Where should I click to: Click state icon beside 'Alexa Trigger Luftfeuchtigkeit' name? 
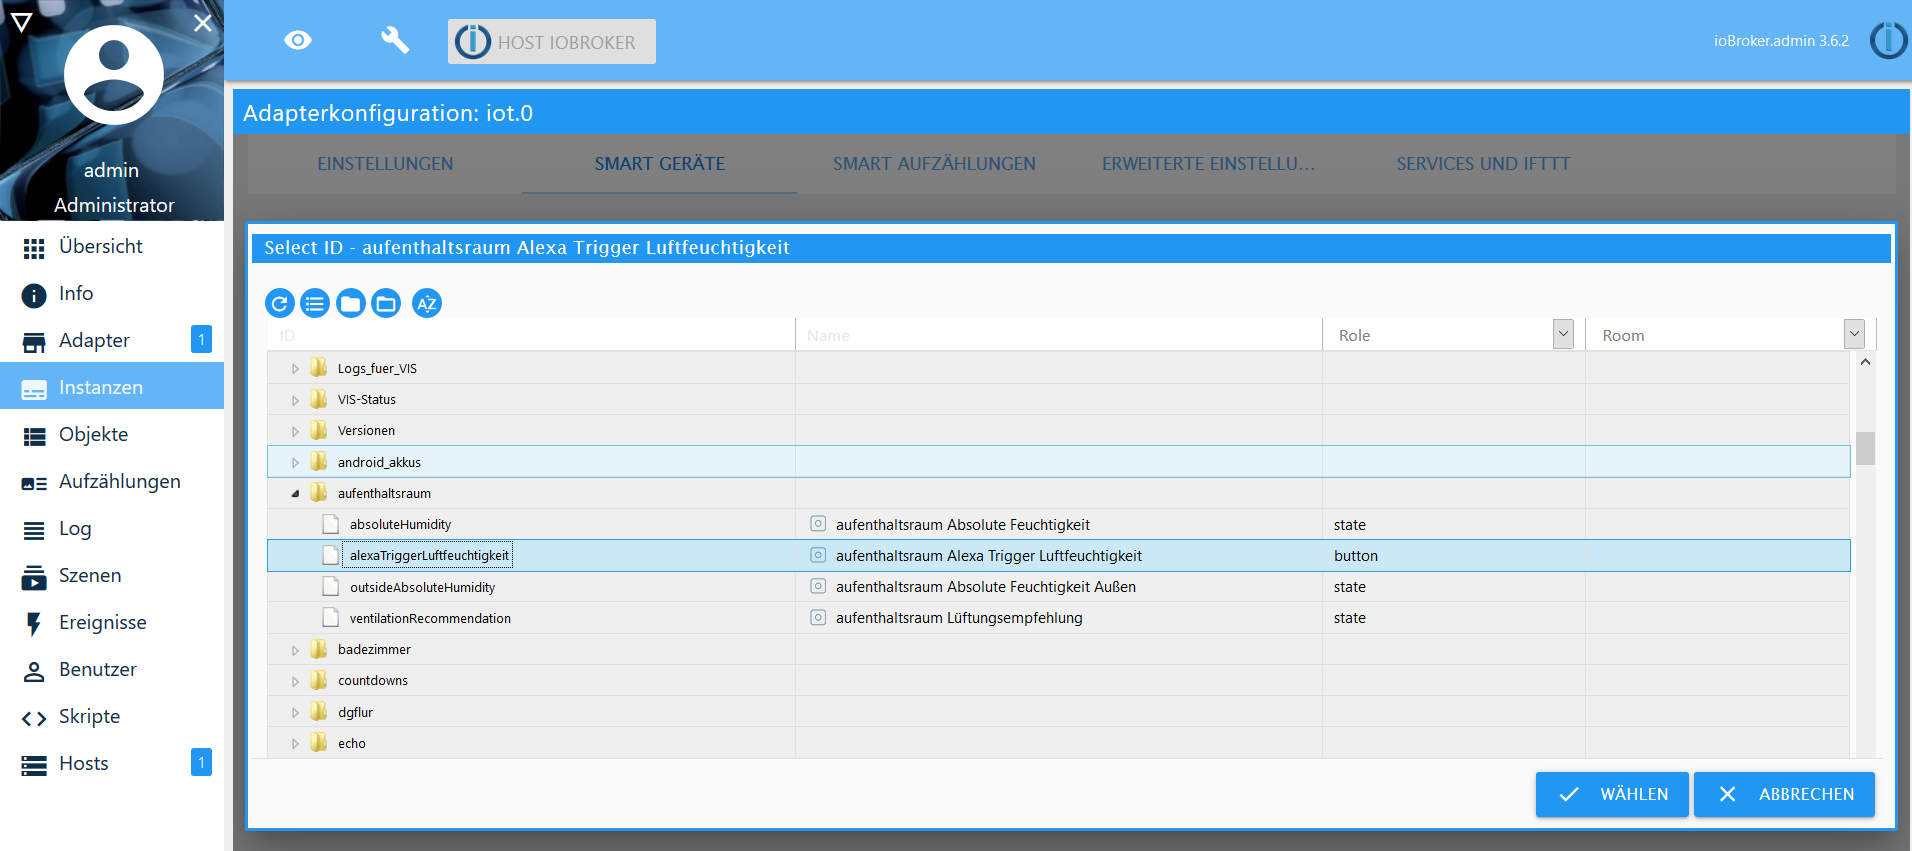pos(818,555)
